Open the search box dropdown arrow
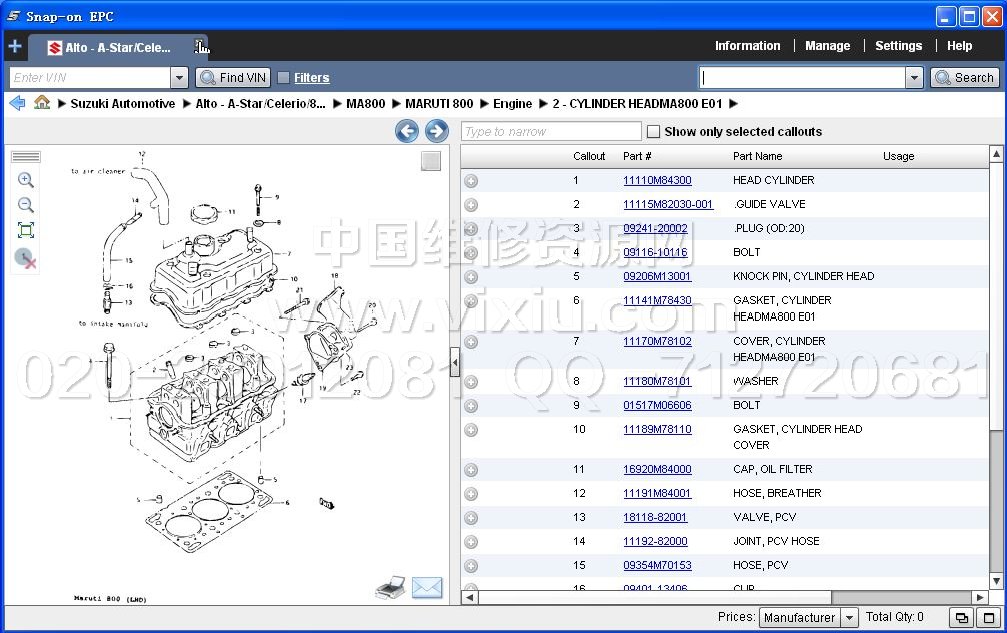This screenshot has width=1007, height=633. tap(913, 78)
